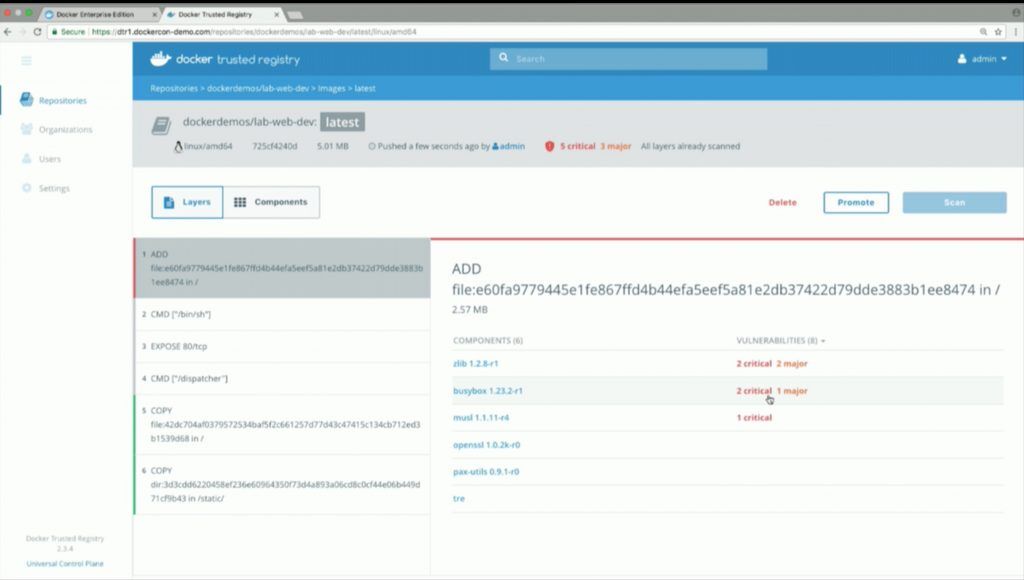Viewport: 1024px width, 580px height.
Task: Open the musl 1.1.11-r4 component link
Action: 481,417
